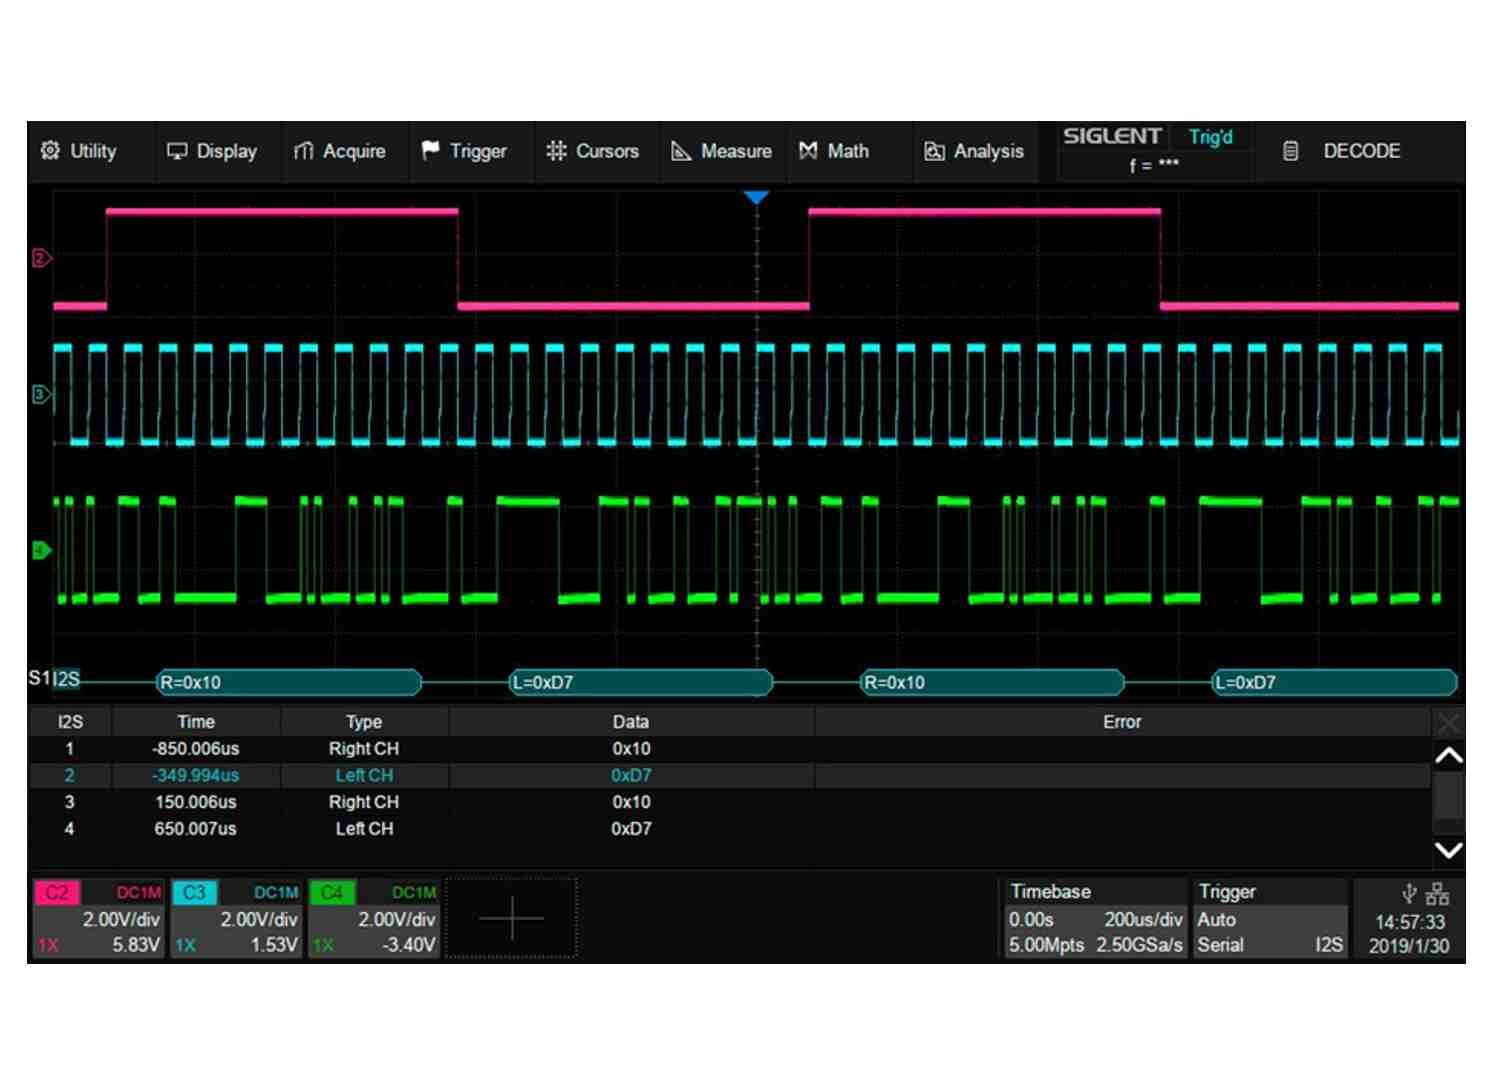Viewport: 1500px width, 1080px height.
Task: Click the 200us/div timebase value
Action: [1143, 919]
